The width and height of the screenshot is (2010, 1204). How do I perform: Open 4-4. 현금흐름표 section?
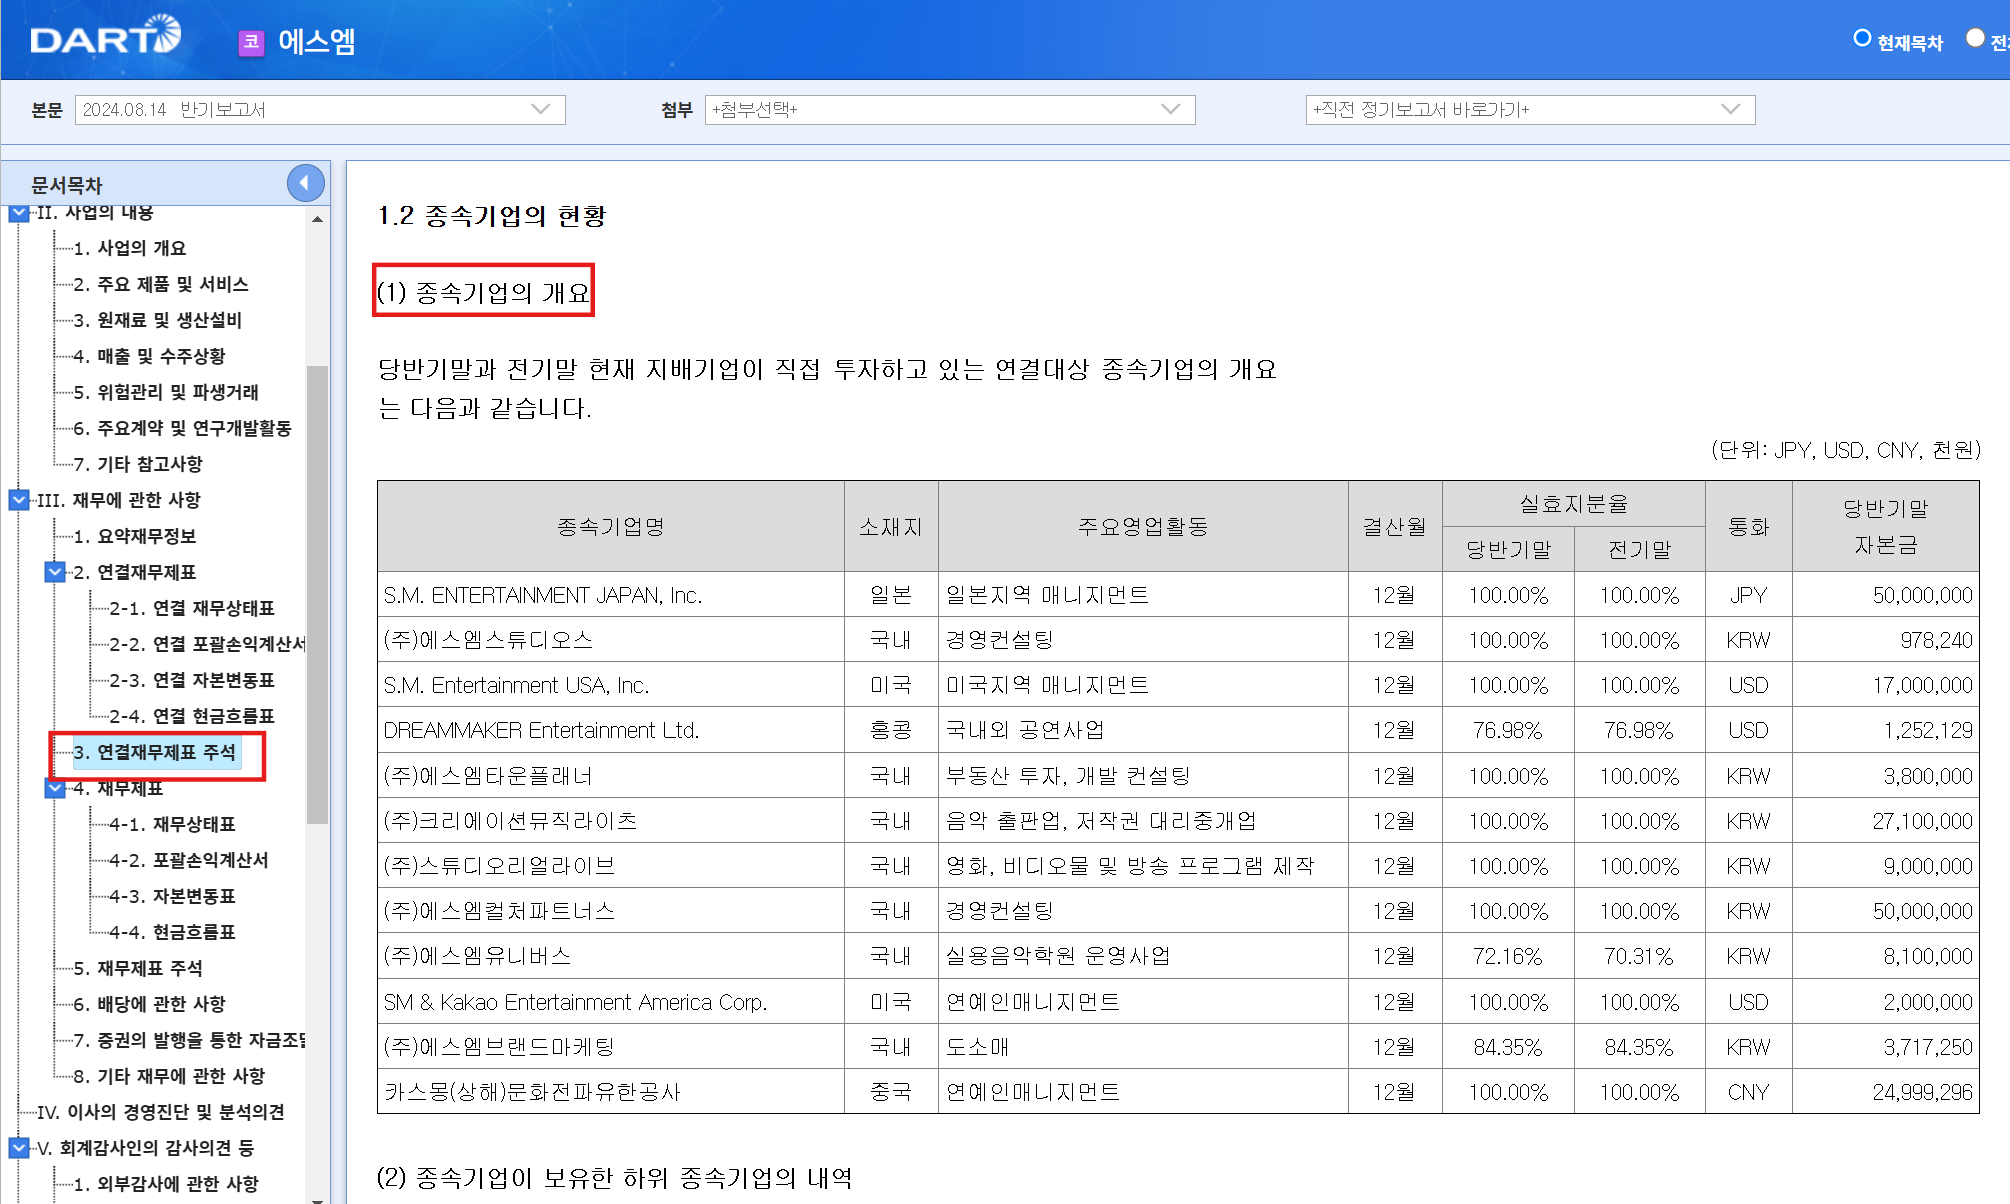(x=173, y=932)
